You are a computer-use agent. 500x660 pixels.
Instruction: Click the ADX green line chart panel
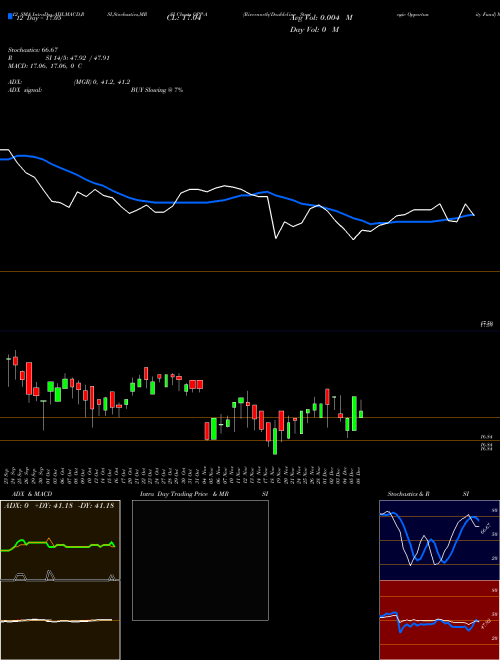pyautogui.click(x=60, y=540)
